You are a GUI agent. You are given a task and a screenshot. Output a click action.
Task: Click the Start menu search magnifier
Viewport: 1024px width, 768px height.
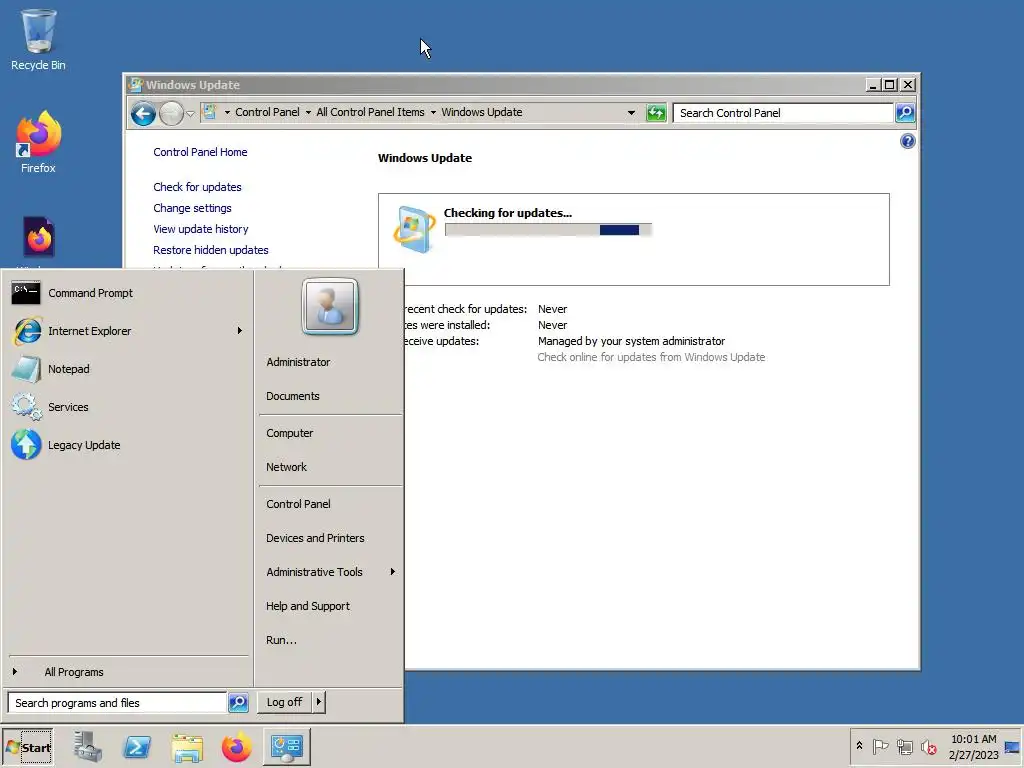point(238,703)
